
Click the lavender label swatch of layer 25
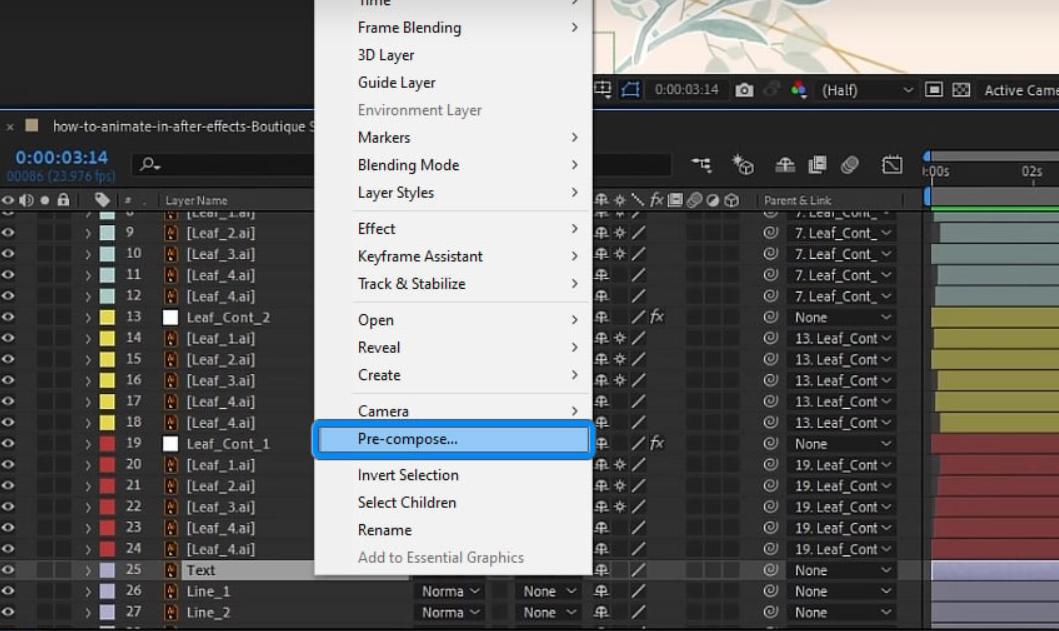[107, 570]
